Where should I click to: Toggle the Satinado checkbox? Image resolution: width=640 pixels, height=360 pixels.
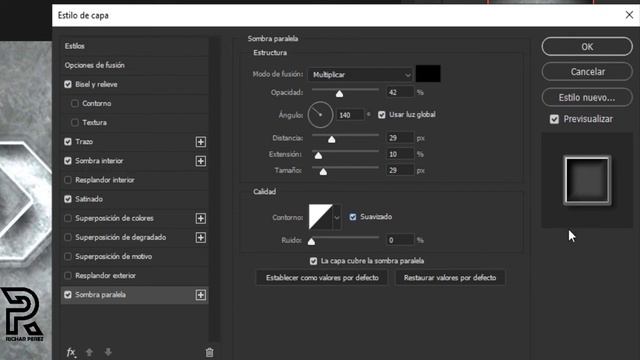tap(68, 199)
